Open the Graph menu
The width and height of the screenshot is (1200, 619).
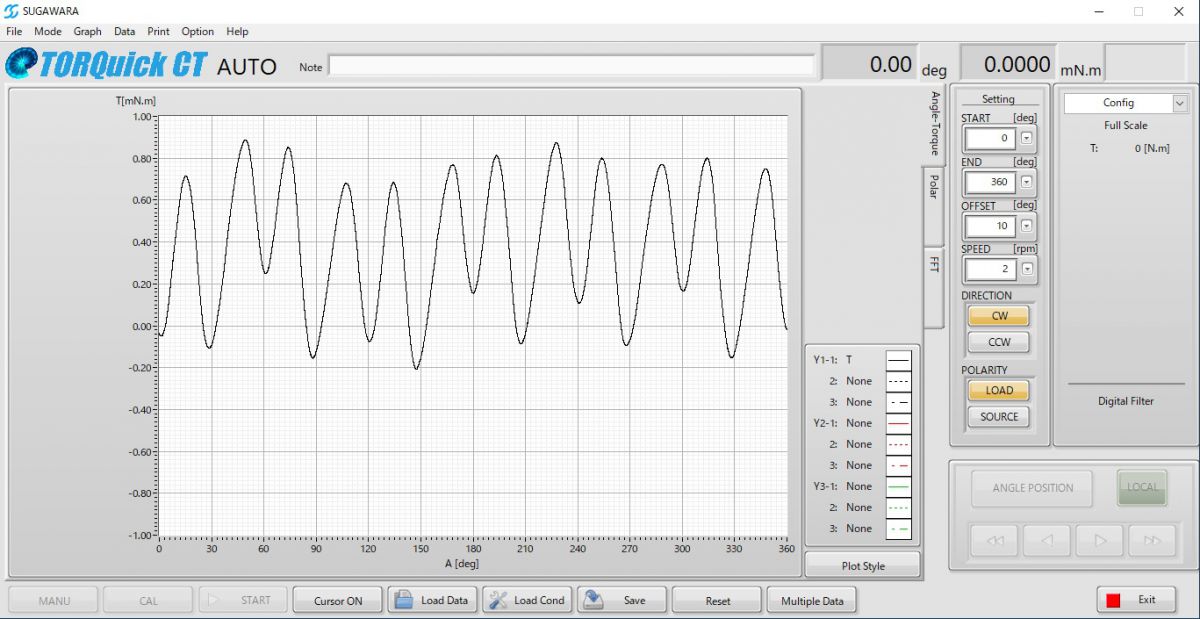[87, 31]
